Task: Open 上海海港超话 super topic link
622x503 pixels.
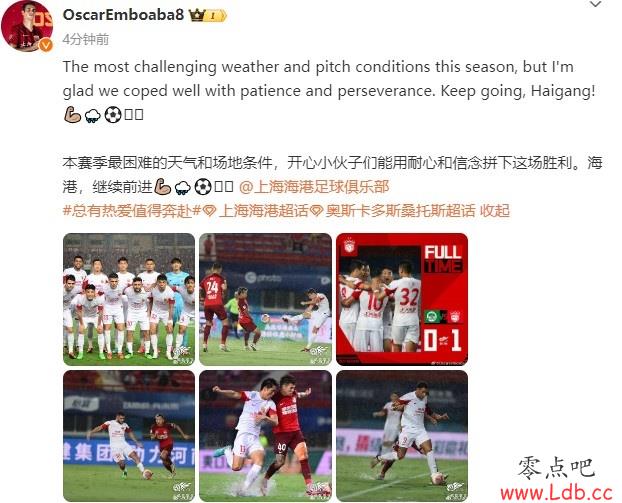Action: pyautogui.click(x=263, y=211)
